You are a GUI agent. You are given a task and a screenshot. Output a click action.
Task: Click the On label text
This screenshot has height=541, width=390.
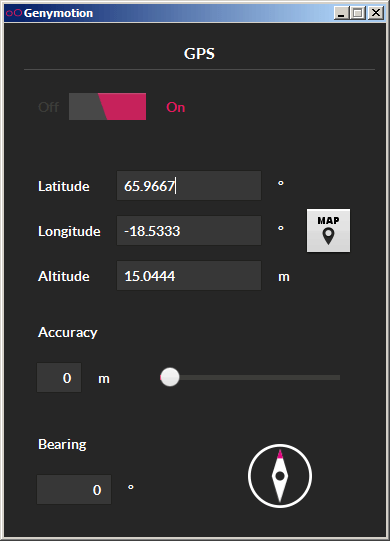coord(176,107)
